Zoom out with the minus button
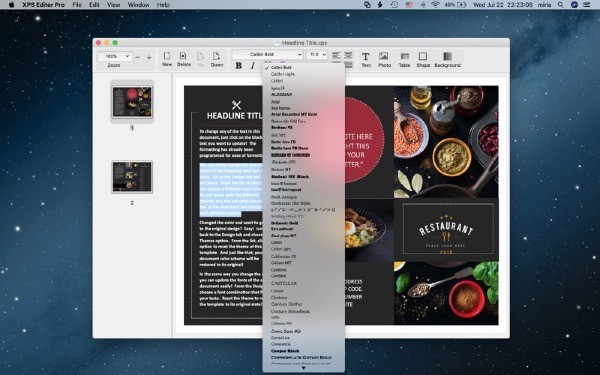This screenshot has height=375, width=600. (x=138, y=57)
